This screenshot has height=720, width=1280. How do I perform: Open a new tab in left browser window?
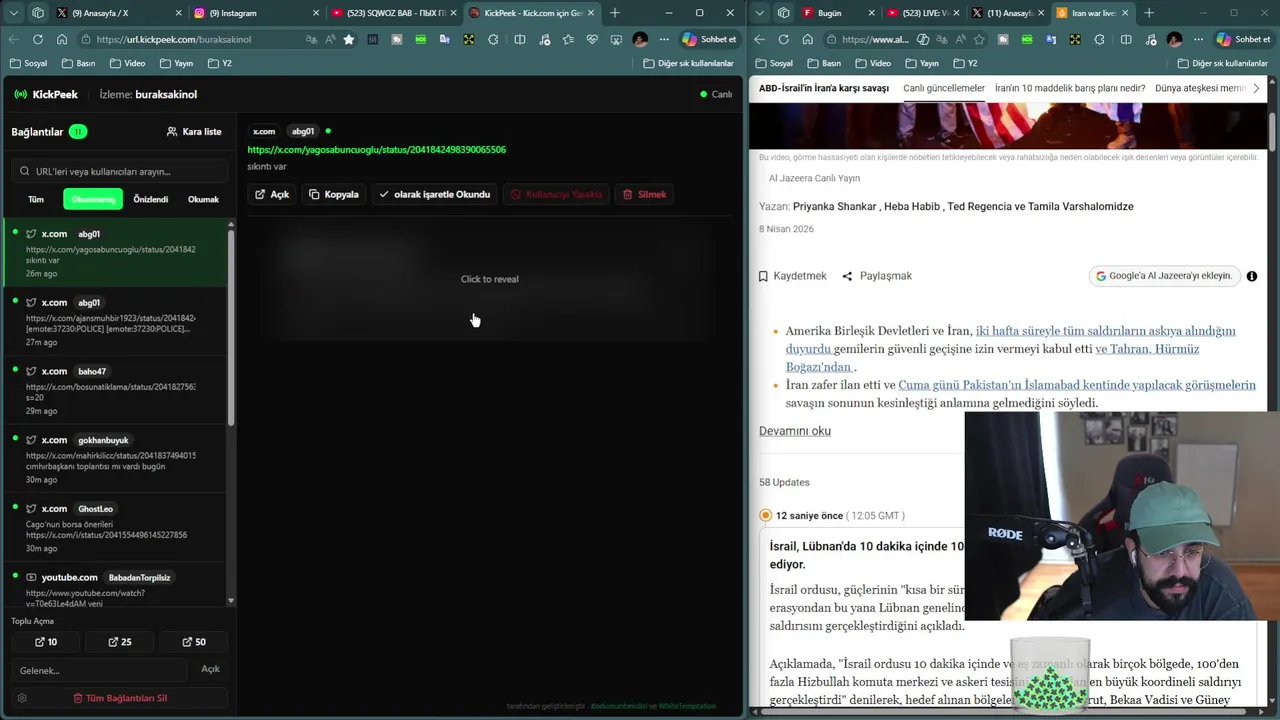click(614, 13)
